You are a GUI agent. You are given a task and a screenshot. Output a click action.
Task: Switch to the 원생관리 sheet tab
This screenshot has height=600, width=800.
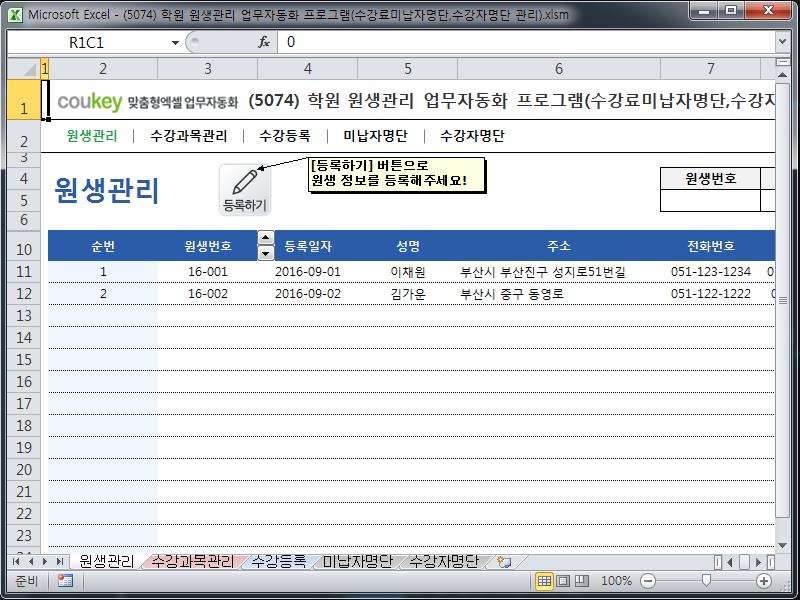click(x=106, y=561)
